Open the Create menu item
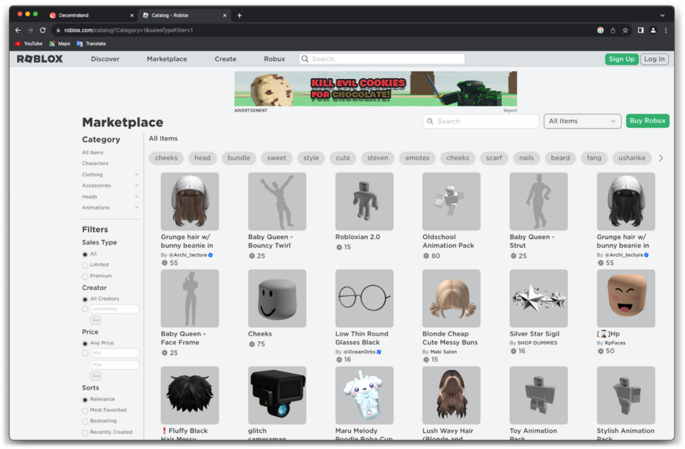 tap(225, 59)
